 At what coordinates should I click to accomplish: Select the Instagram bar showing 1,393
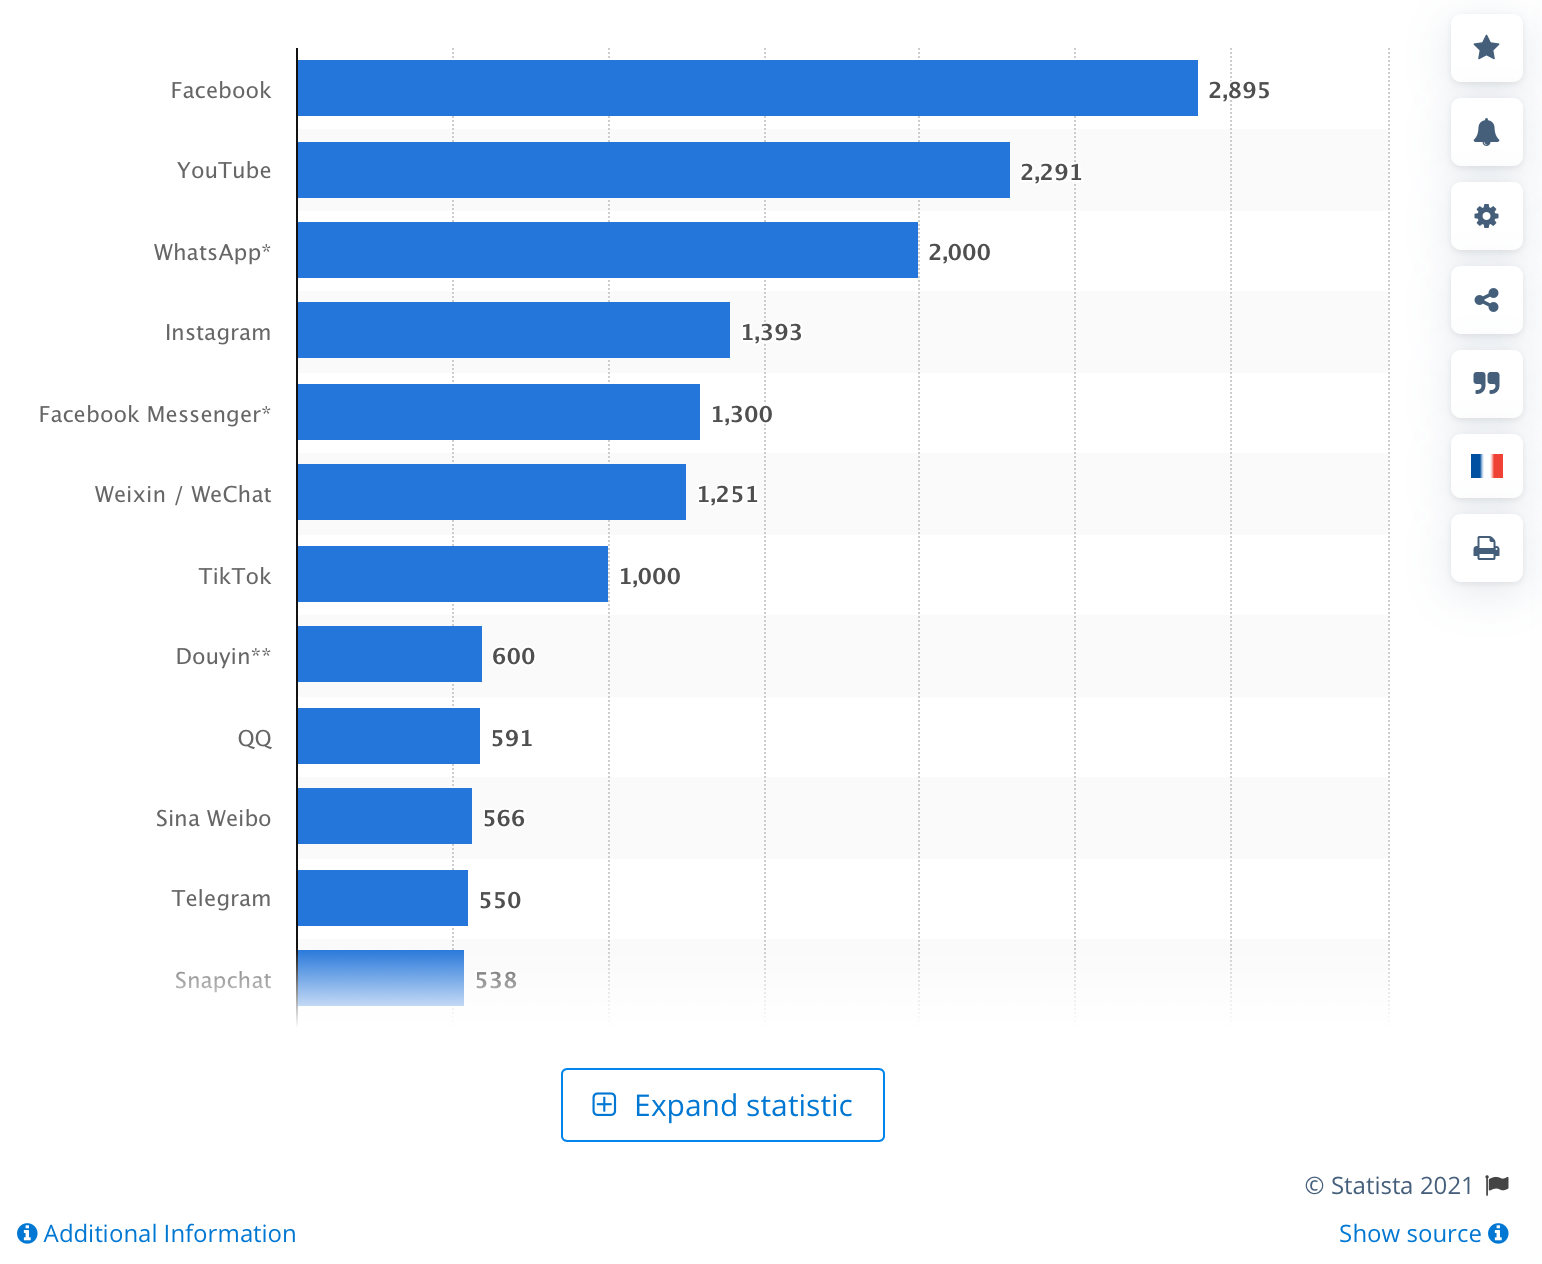(x=513, y=330)
